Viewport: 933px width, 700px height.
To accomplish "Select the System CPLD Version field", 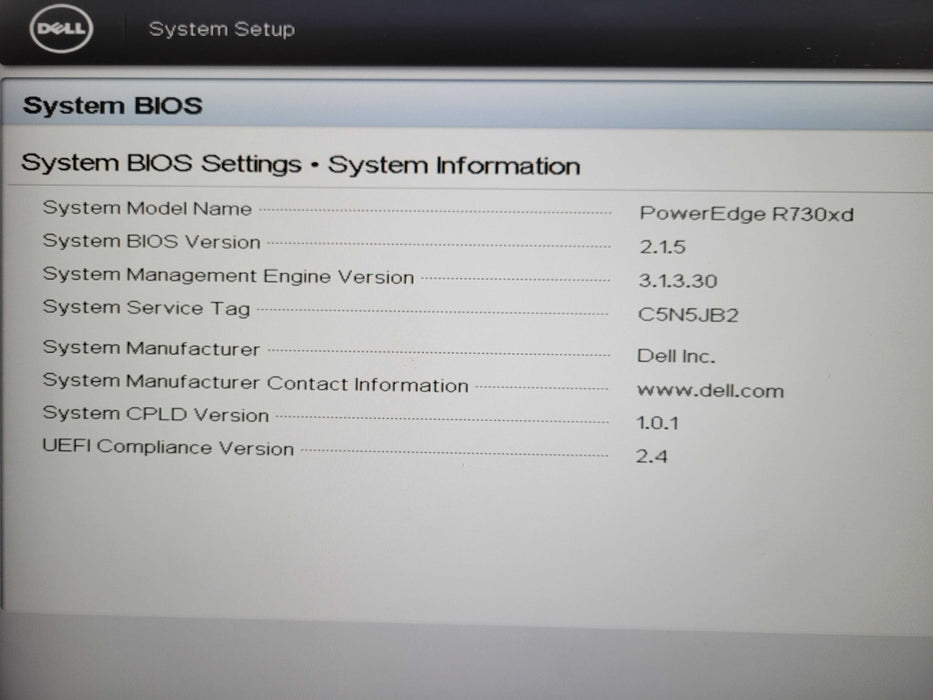I will [x=153, y=414].
